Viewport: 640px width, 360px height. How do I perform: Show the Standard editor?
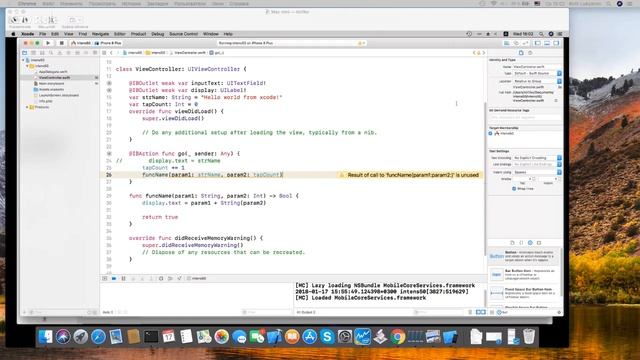click(x=507, y=43)
